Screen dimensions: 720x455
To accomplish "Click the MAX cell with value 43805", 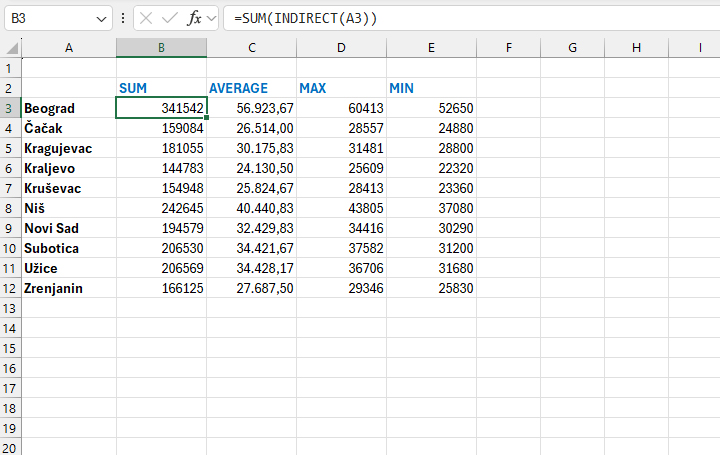I will coord(341,208).
